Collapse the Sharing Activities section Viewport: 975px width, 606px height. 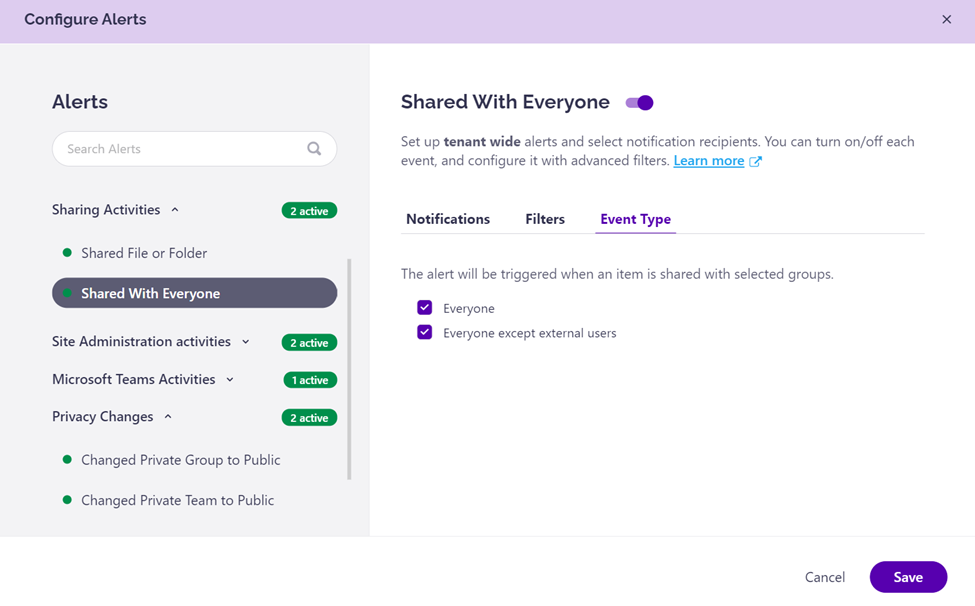(175, 210)
